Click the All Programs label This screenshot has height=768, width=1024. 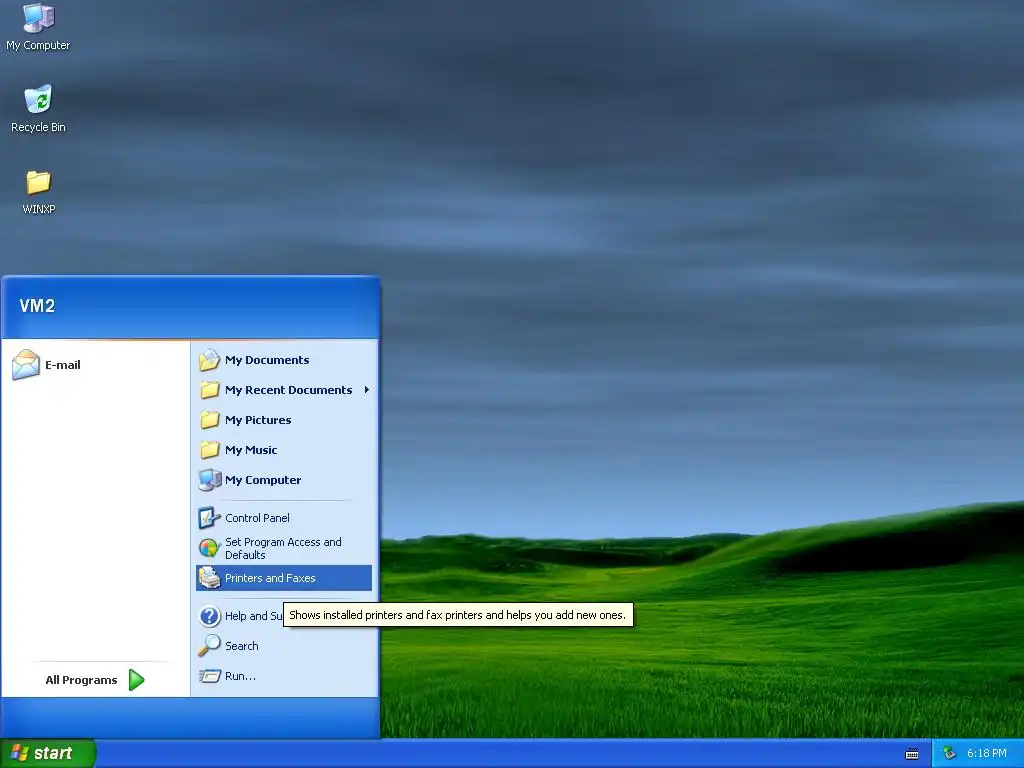(x=81, y=680)
